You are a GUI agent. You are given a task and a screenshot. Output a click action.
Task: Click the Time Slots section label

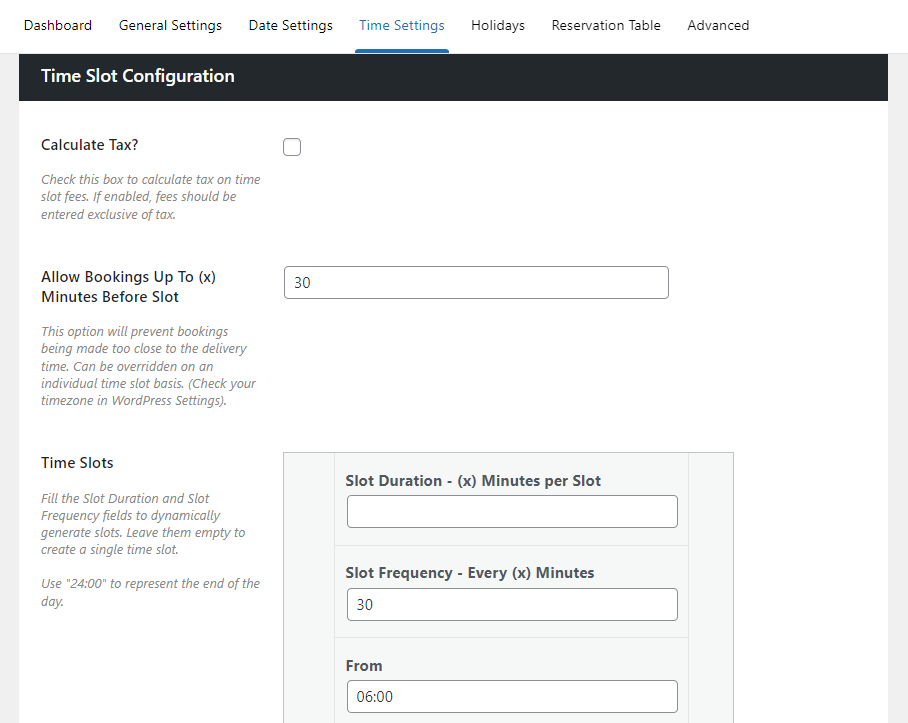point(77,462)
